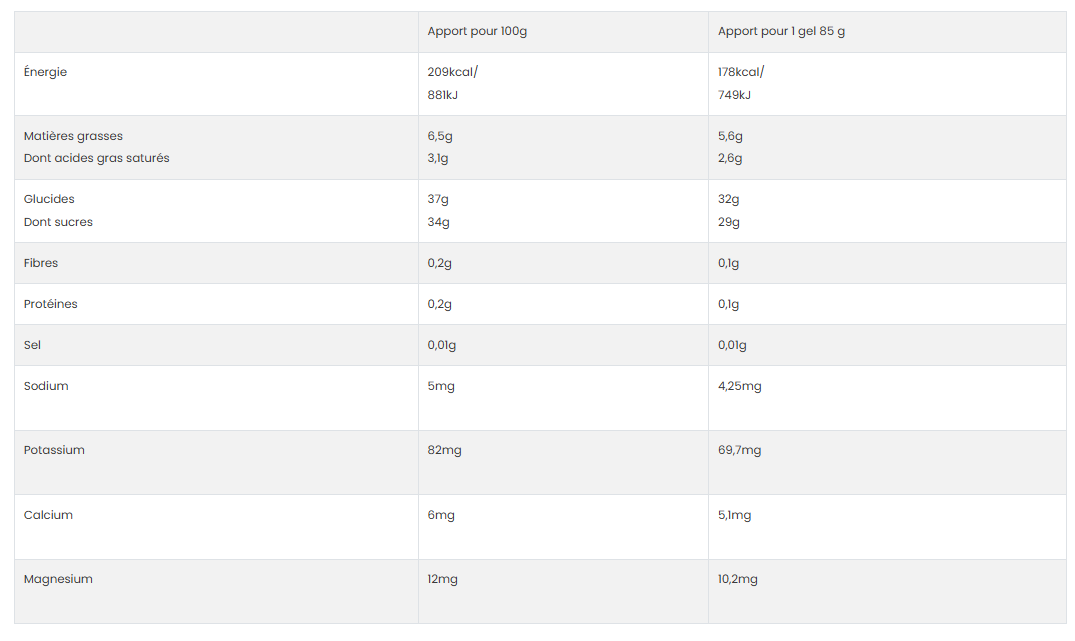The height and width of the screenshot is (641, 1075).
Task: Select the "Matières grasses" label
Action: coord(73,136)
